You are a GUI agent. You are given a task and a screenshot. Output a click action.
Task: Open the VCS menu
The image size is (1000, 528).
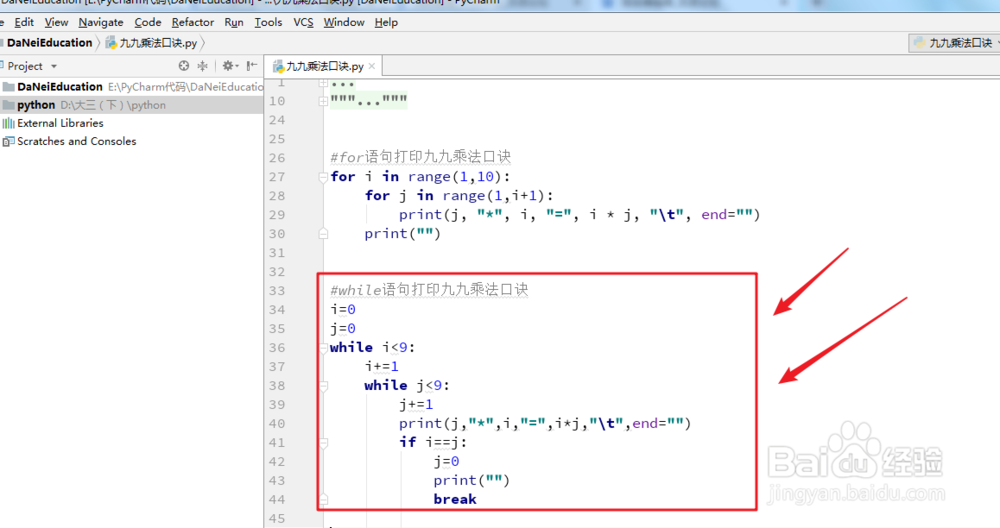pyautogui.click(x=303, y=22)
